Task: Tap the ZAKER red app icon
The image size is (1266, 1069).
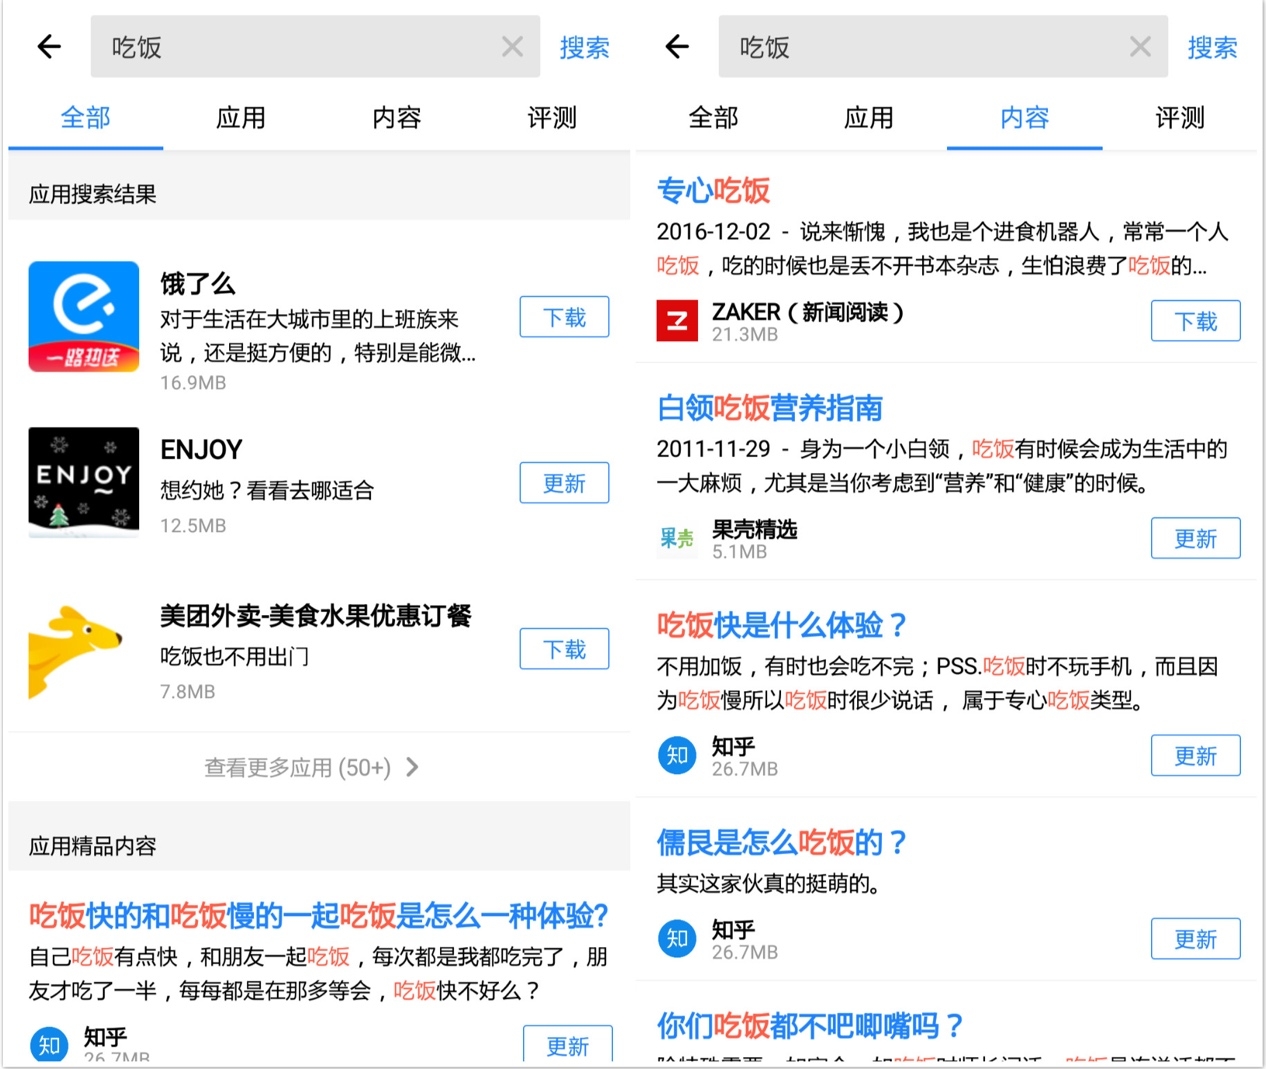Action: pos(677,321)
